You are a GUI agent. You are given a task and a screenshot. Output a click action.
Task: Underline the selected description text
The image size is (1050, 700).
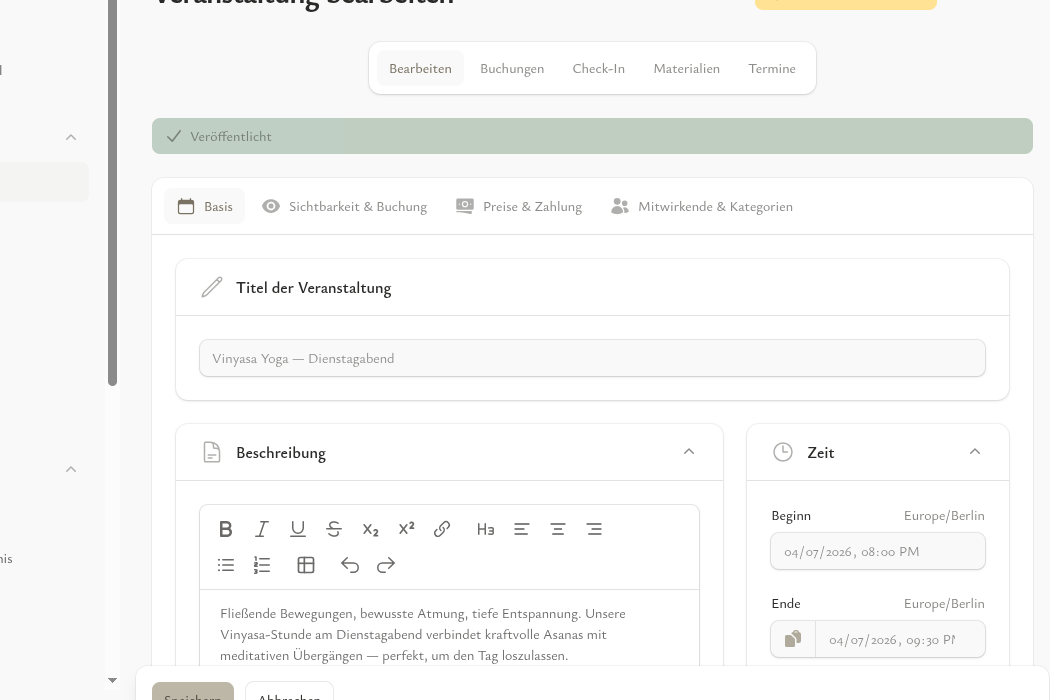coord(298,529)
